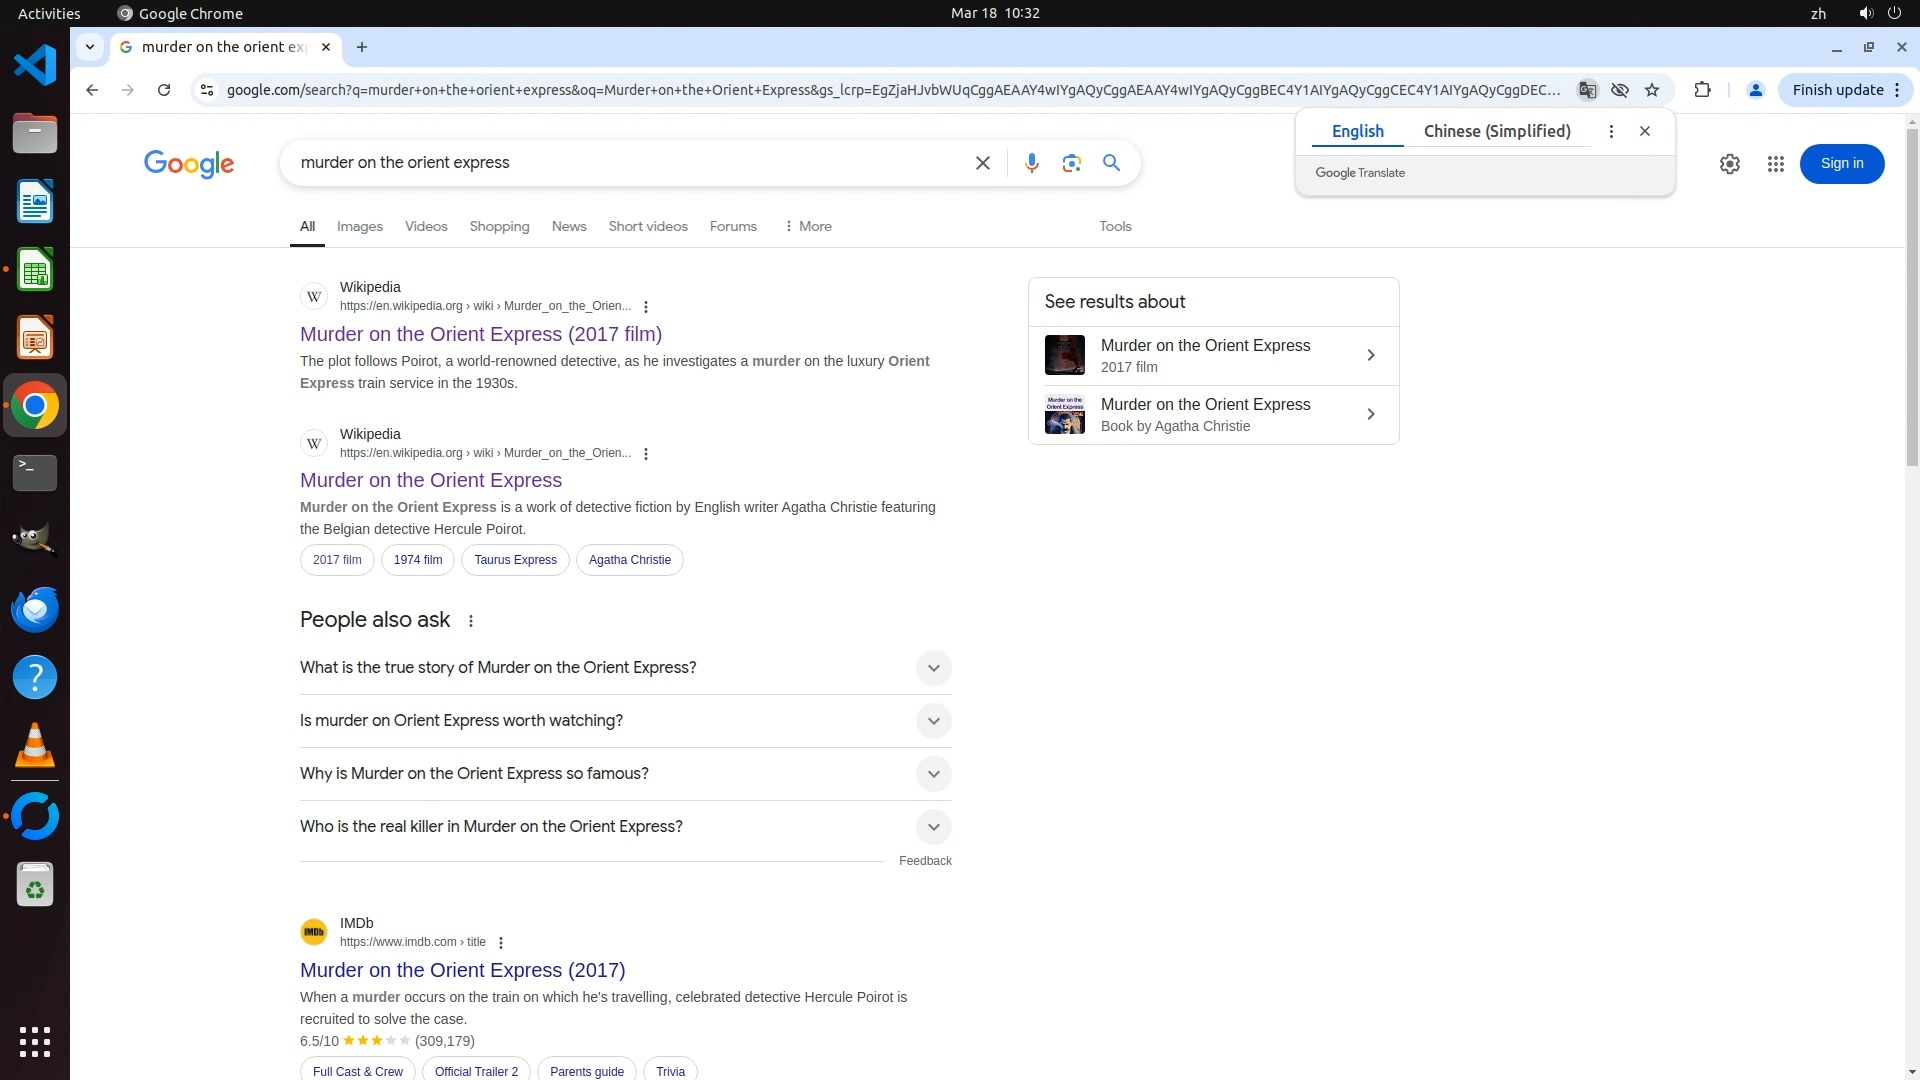
Task: Open Murder on the Orient Express (2017 film) link
Action: click(x=480, y=334)
